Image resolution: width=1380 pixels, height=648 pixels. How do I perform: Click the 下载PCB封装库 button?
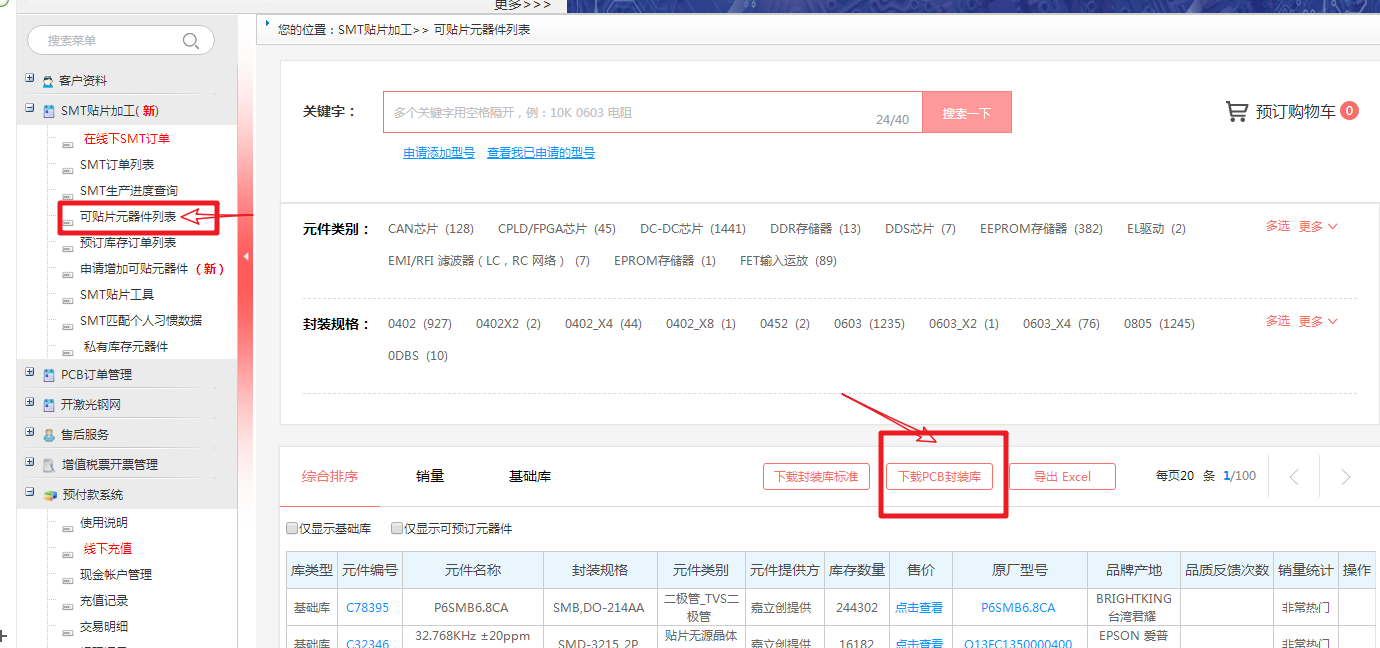(x=939, y=477)
